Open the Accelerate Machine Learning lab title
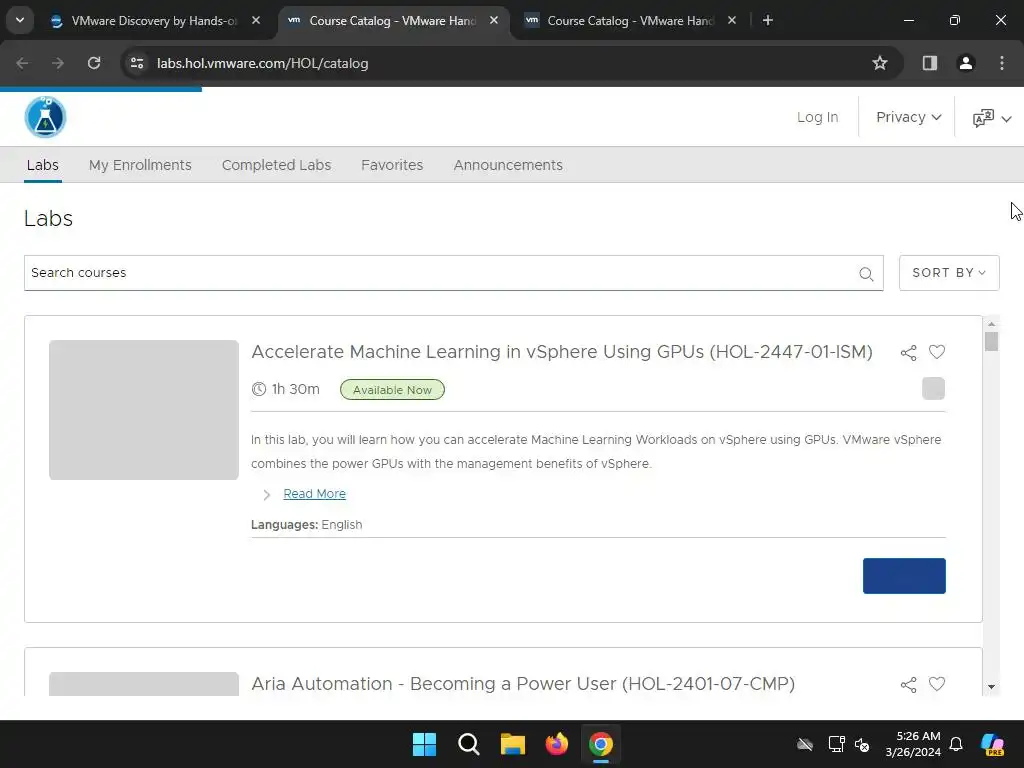1024x768 pixels. click(562, 352)
